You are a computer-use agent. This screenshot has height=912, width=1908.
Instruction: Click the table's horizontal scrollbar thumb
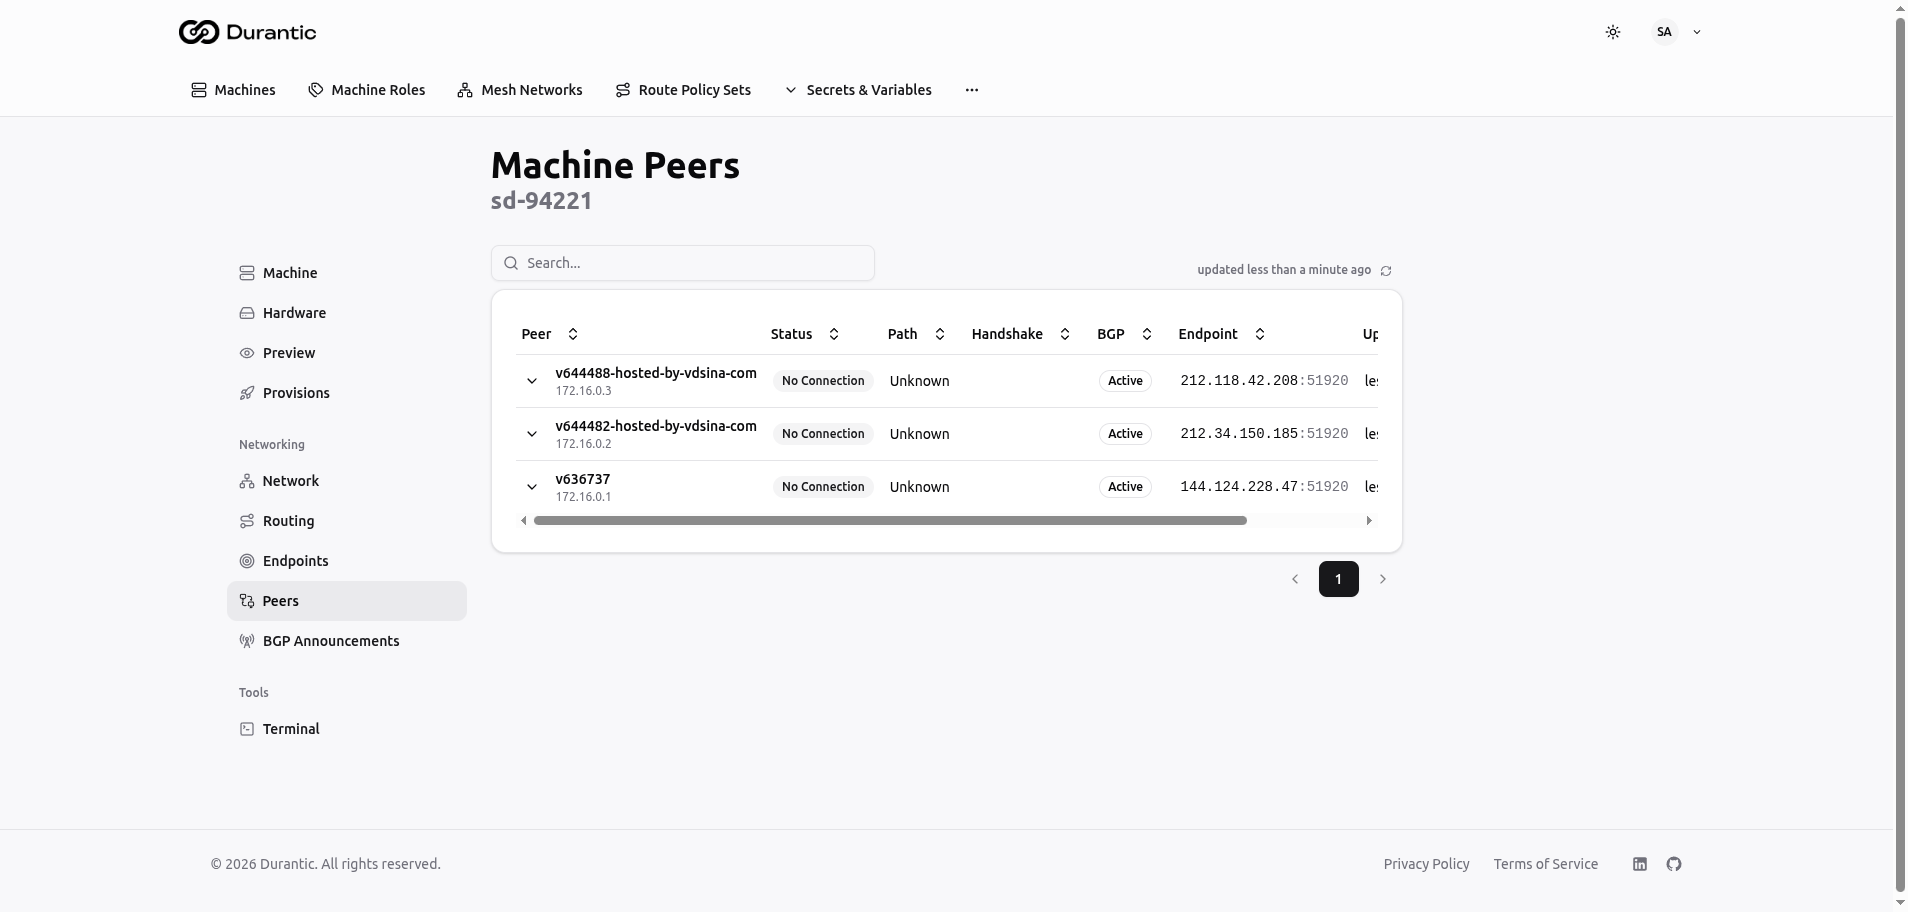890,521
